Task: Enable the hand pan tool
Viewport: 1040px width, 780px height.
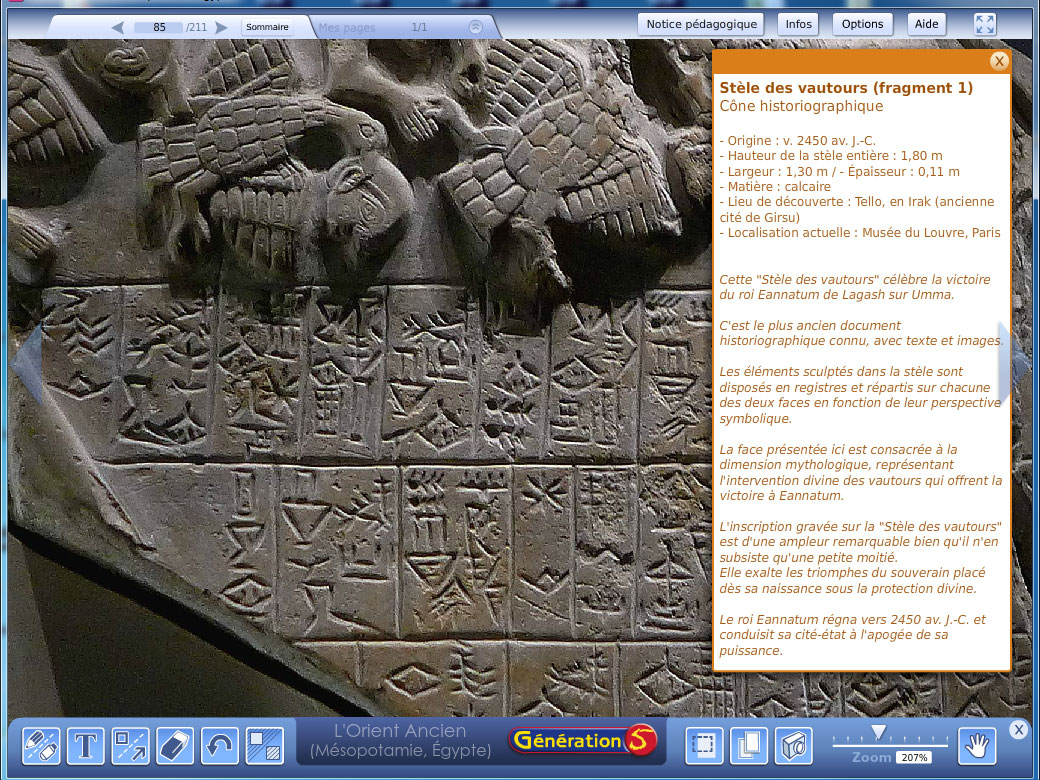Action: coord(977,745)
